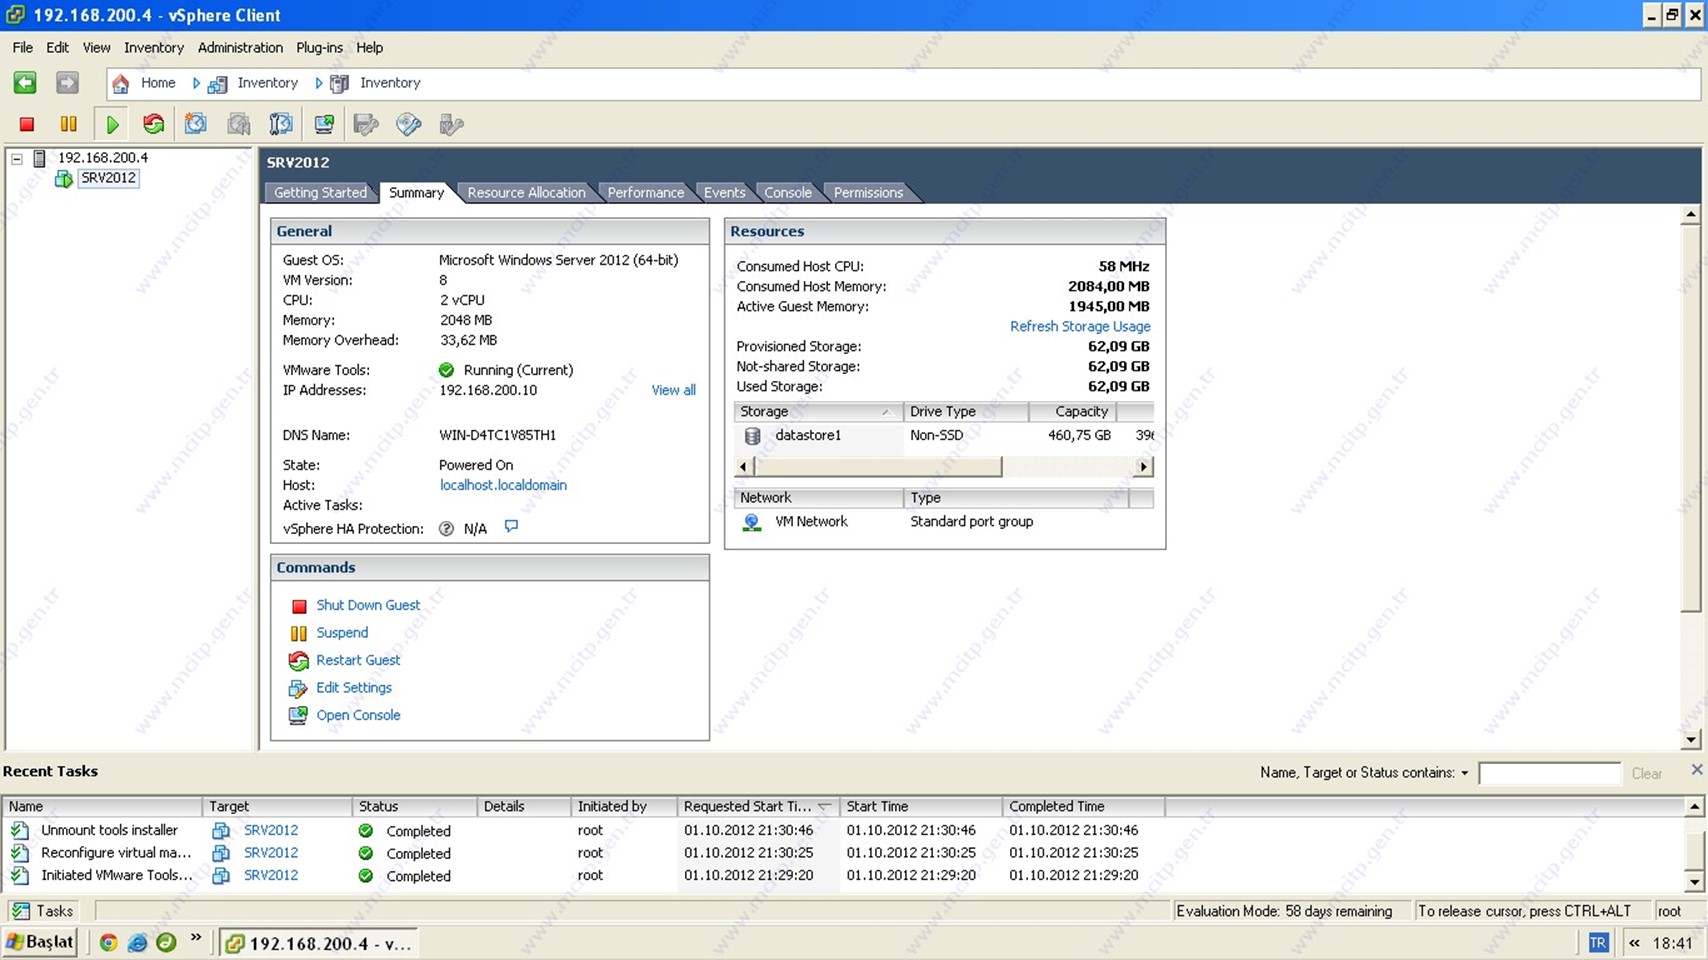Launch VM console from toolbar icon
Screen dimensions: 1708x960
pyautogui.click(x=324, y=124)
